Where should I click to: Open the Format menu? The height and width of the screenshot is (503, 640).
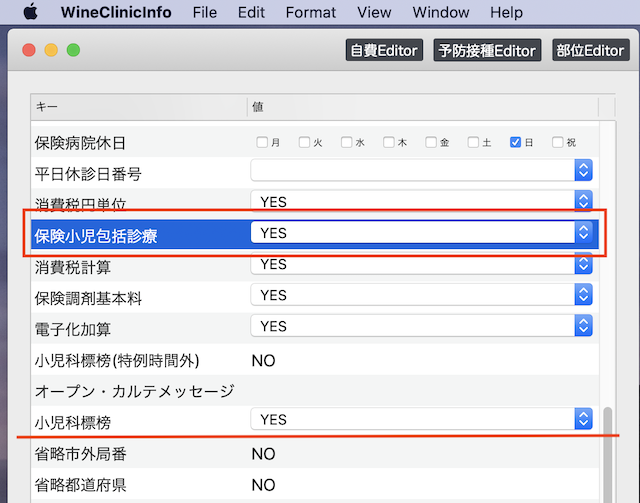[x=310, y=13]
